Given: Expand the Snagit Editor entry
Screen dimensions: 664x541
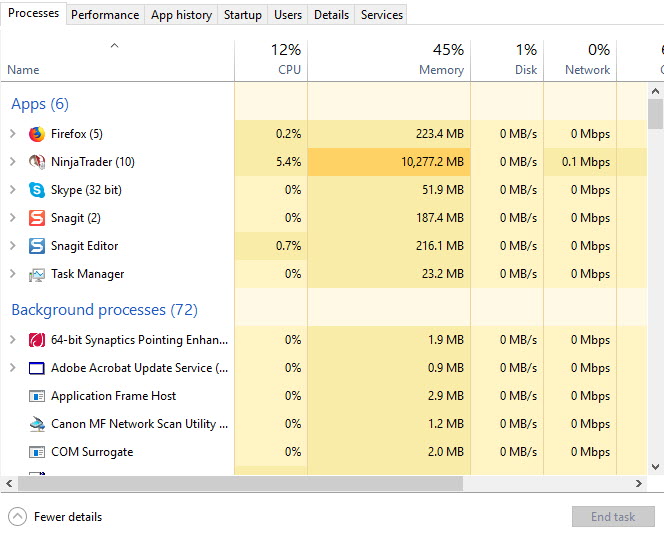Looking at the screenshot, I should 12,246.
